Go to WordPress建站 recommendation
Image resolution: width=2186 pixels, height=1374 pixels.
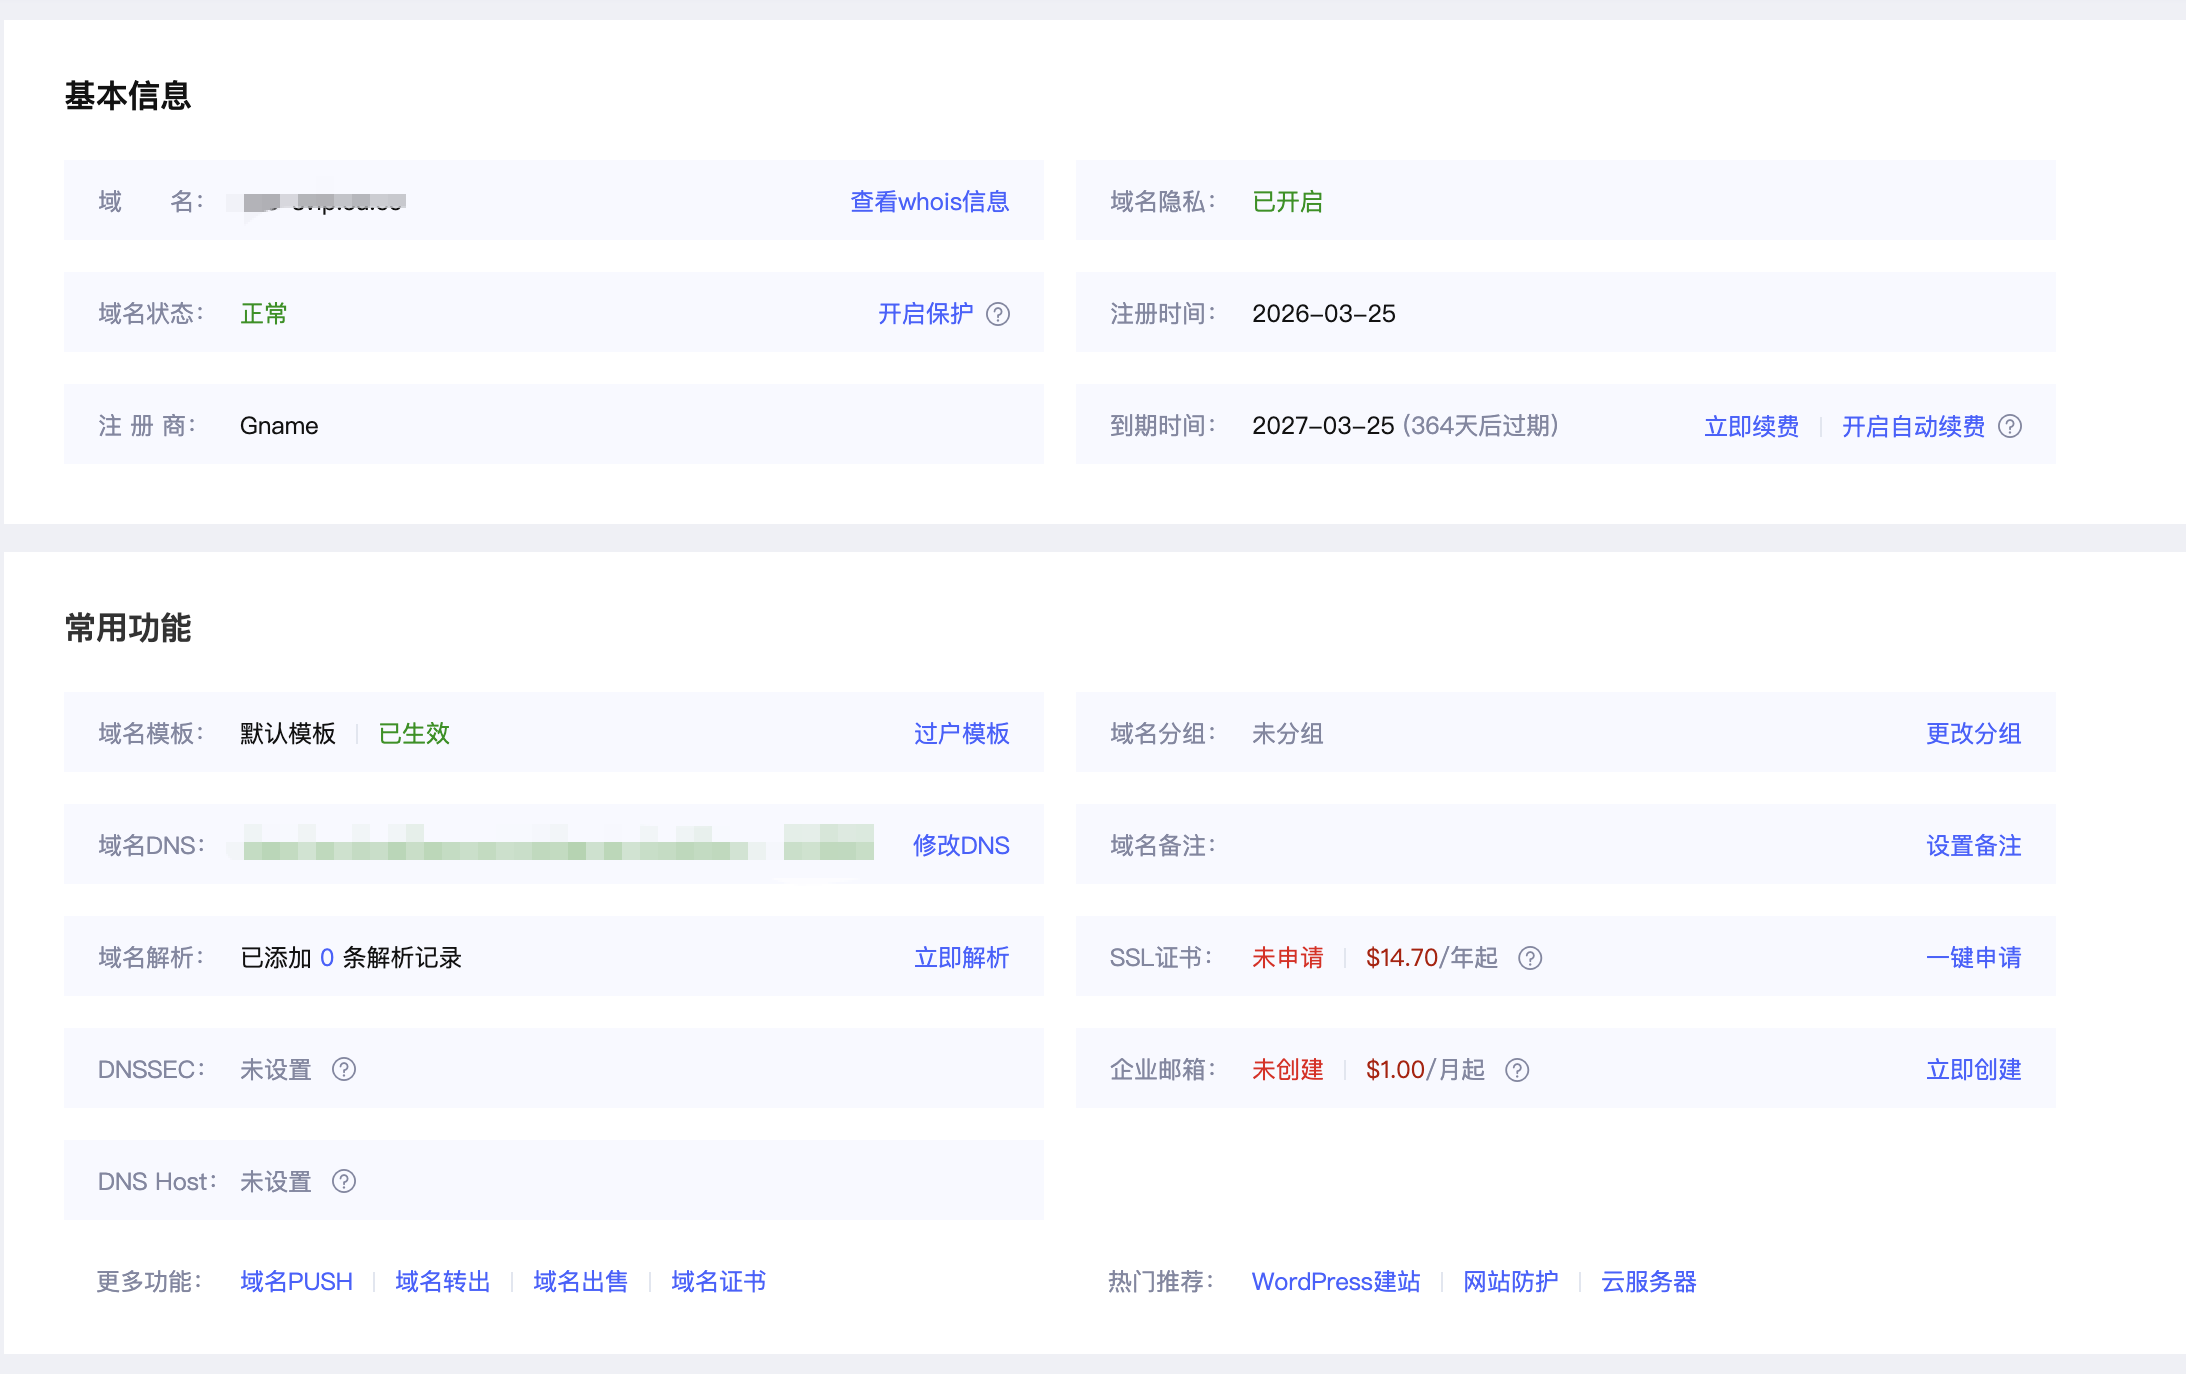[1335, 1281]
